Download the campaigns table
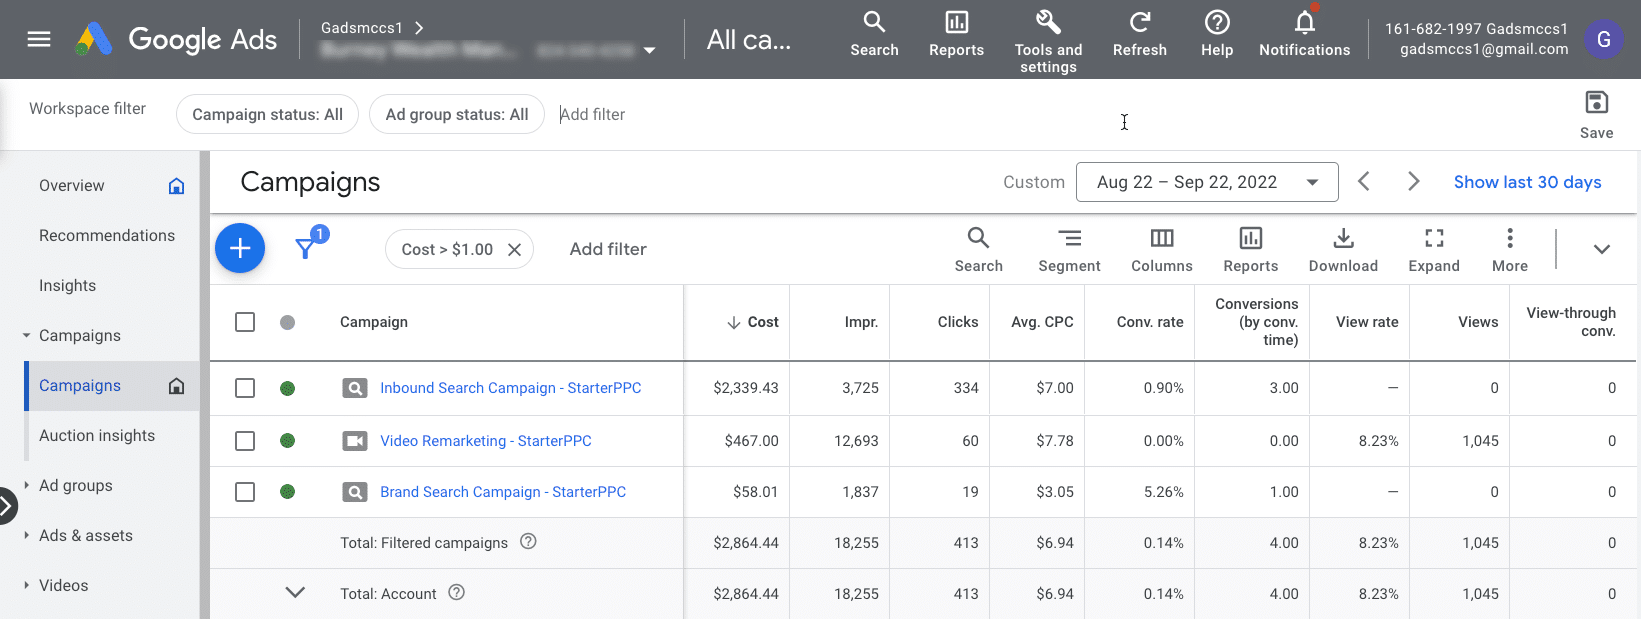 click(x=1343, y=250)
